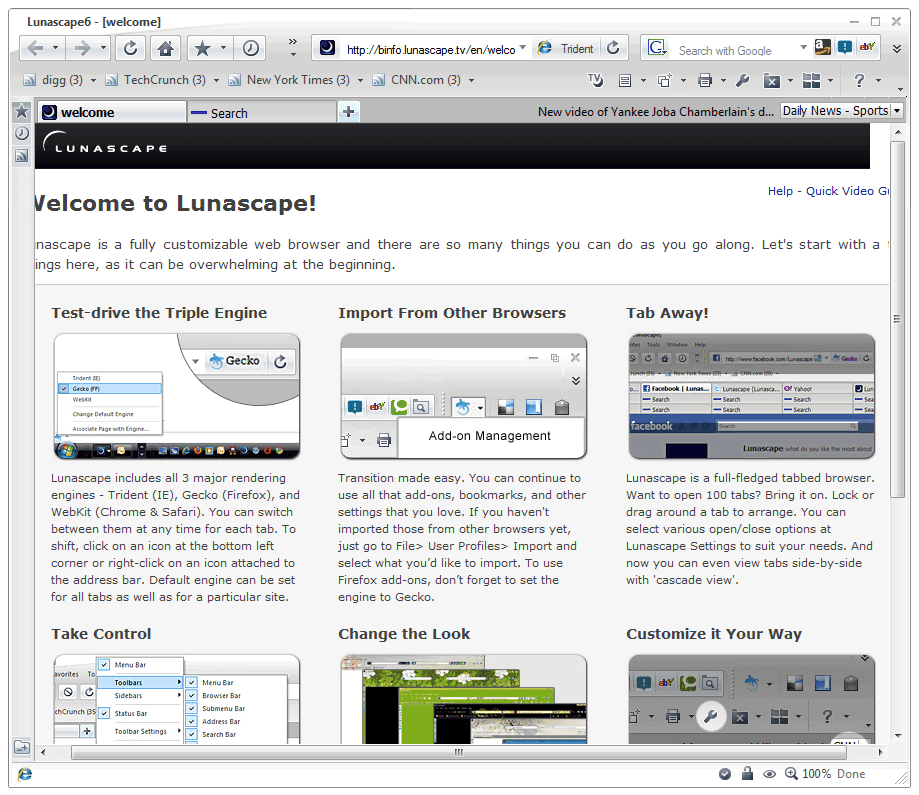Click the tile windows layout icon
This screenshot has height=795, width=919.
(811, 80)
